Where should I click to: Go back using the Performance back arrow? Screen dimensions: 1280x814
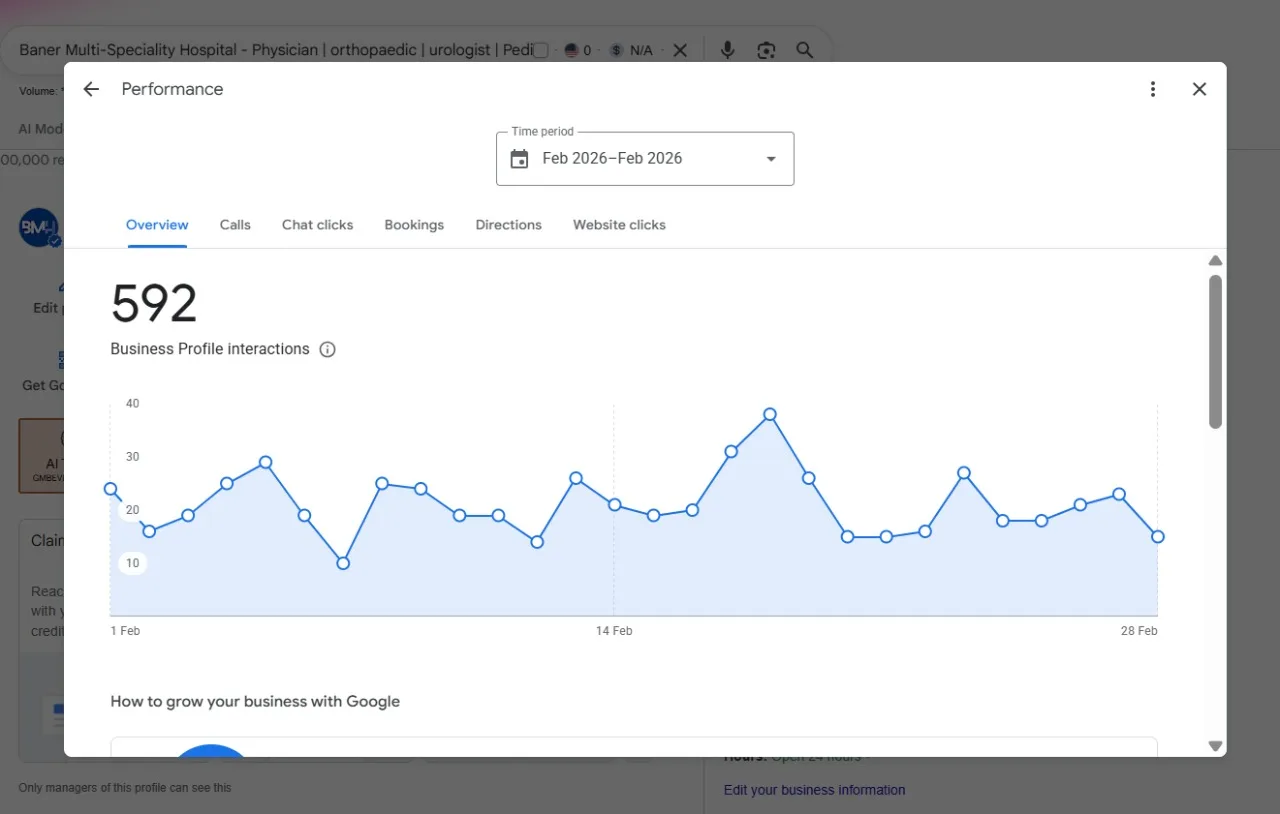91,89
